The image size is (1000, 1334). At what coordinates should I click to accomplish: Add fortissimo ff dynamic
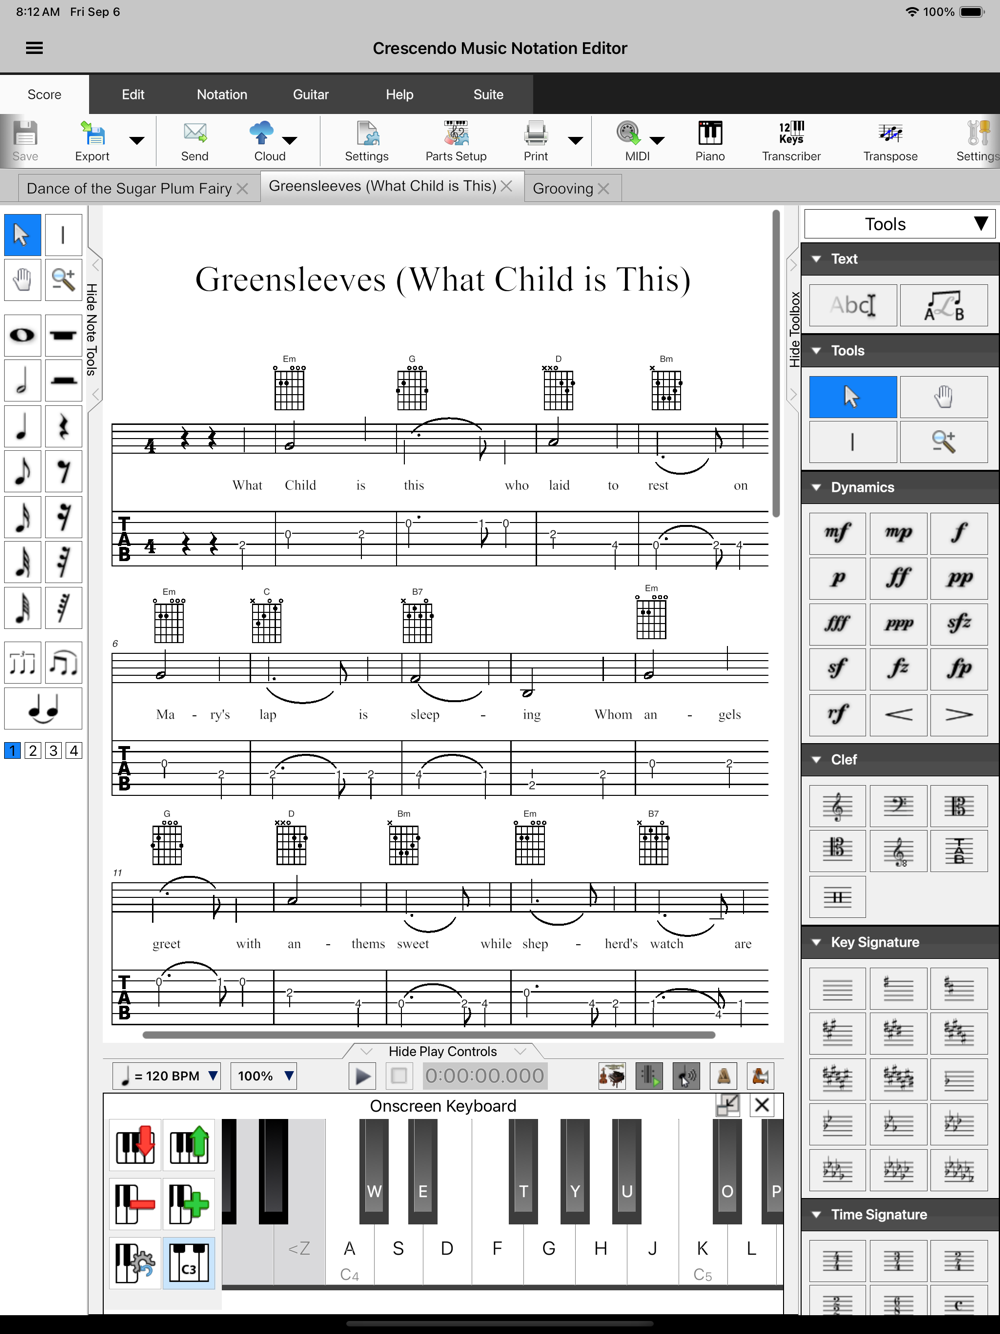click(x=898, y=578)
